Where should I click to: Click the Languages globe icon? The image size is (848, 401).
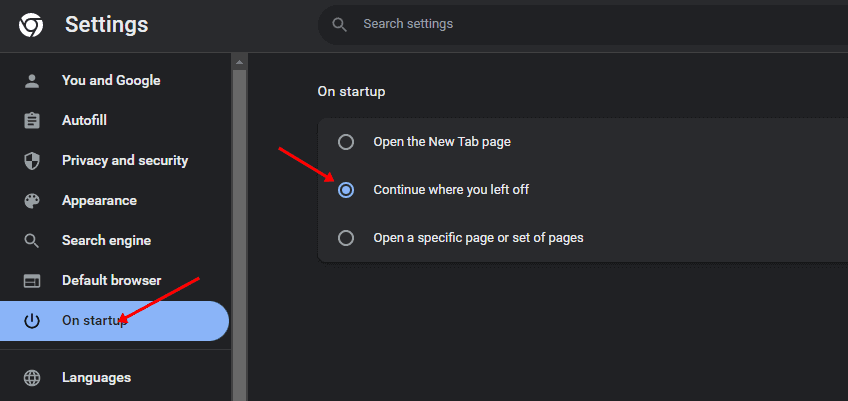(32, 378)
